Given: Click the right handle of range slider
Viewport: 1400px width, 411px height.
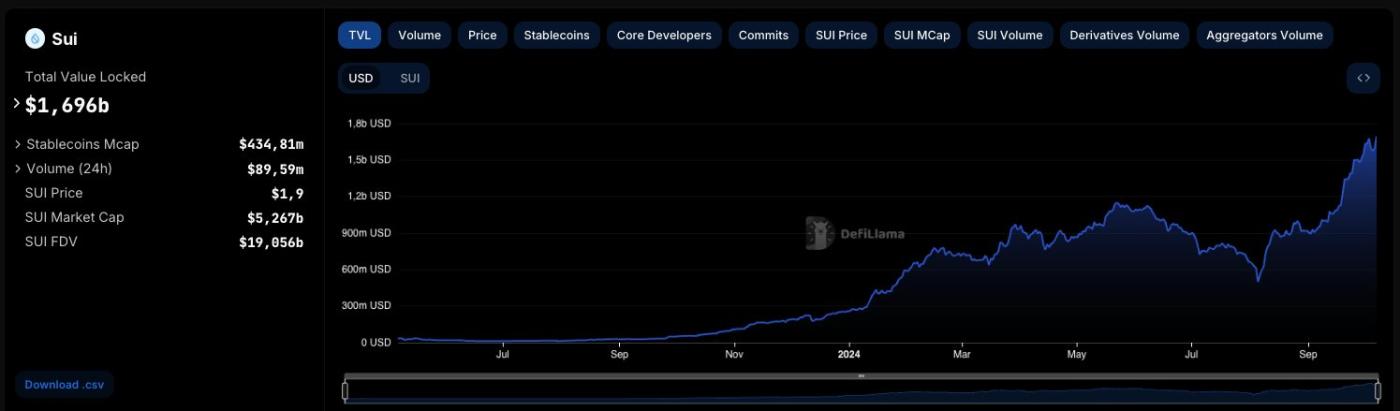Looking at the screenshot, I should point(1377,390).
